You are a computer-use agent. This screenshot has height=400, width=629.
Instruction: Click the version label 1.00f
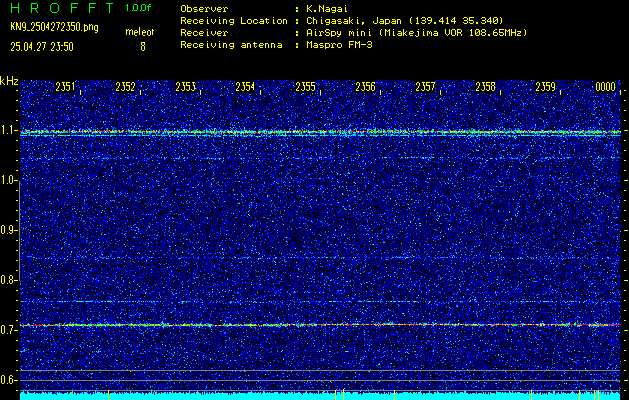(138, 8)
